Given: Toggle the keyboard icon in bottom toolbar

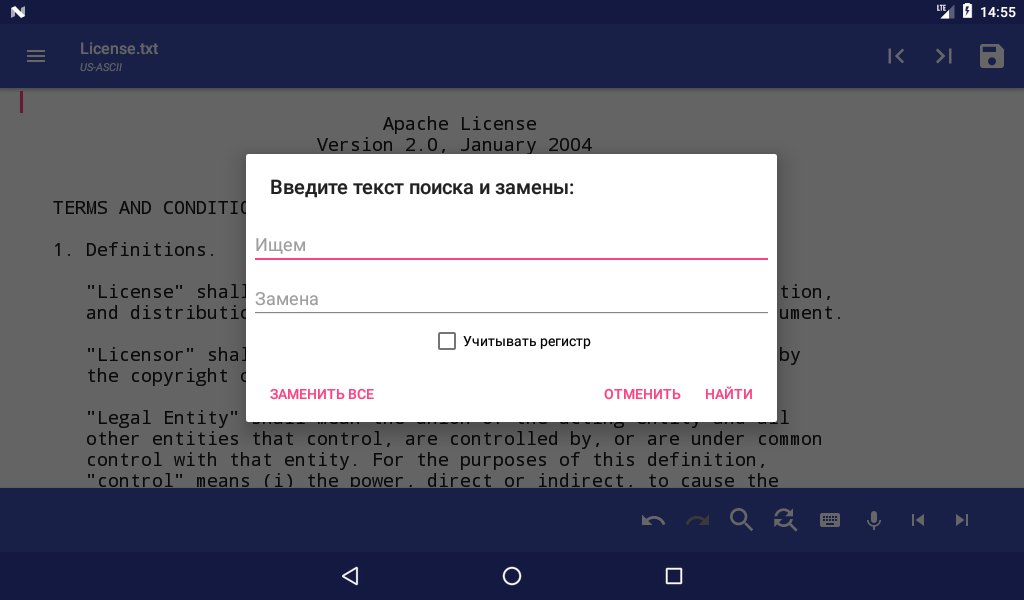Looking at the screenshot, I should coord(829,520).
